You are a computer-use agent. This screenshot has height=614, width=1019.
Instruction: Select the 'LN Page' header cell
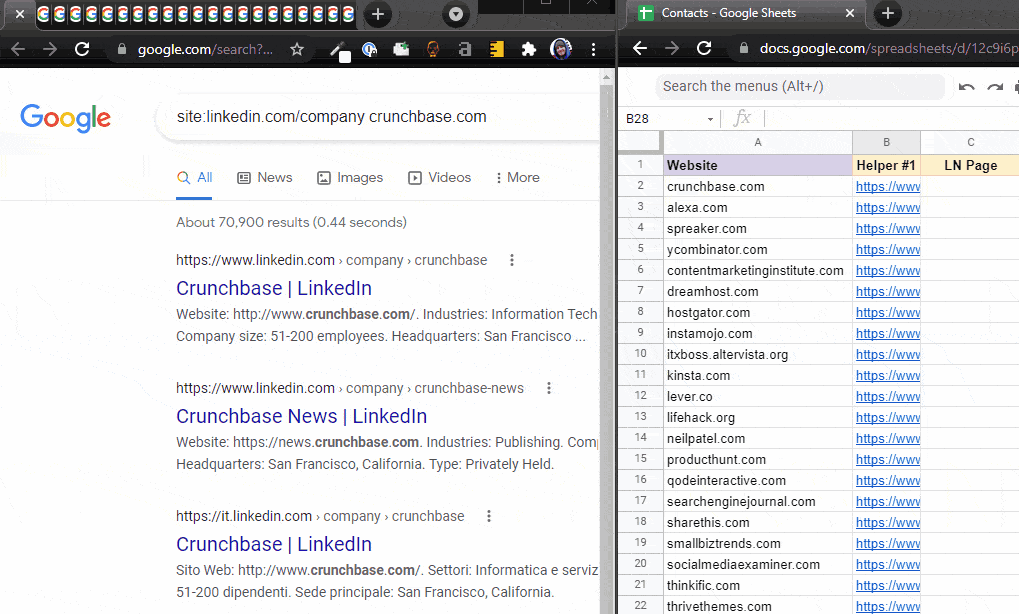(x=970, y=165)
